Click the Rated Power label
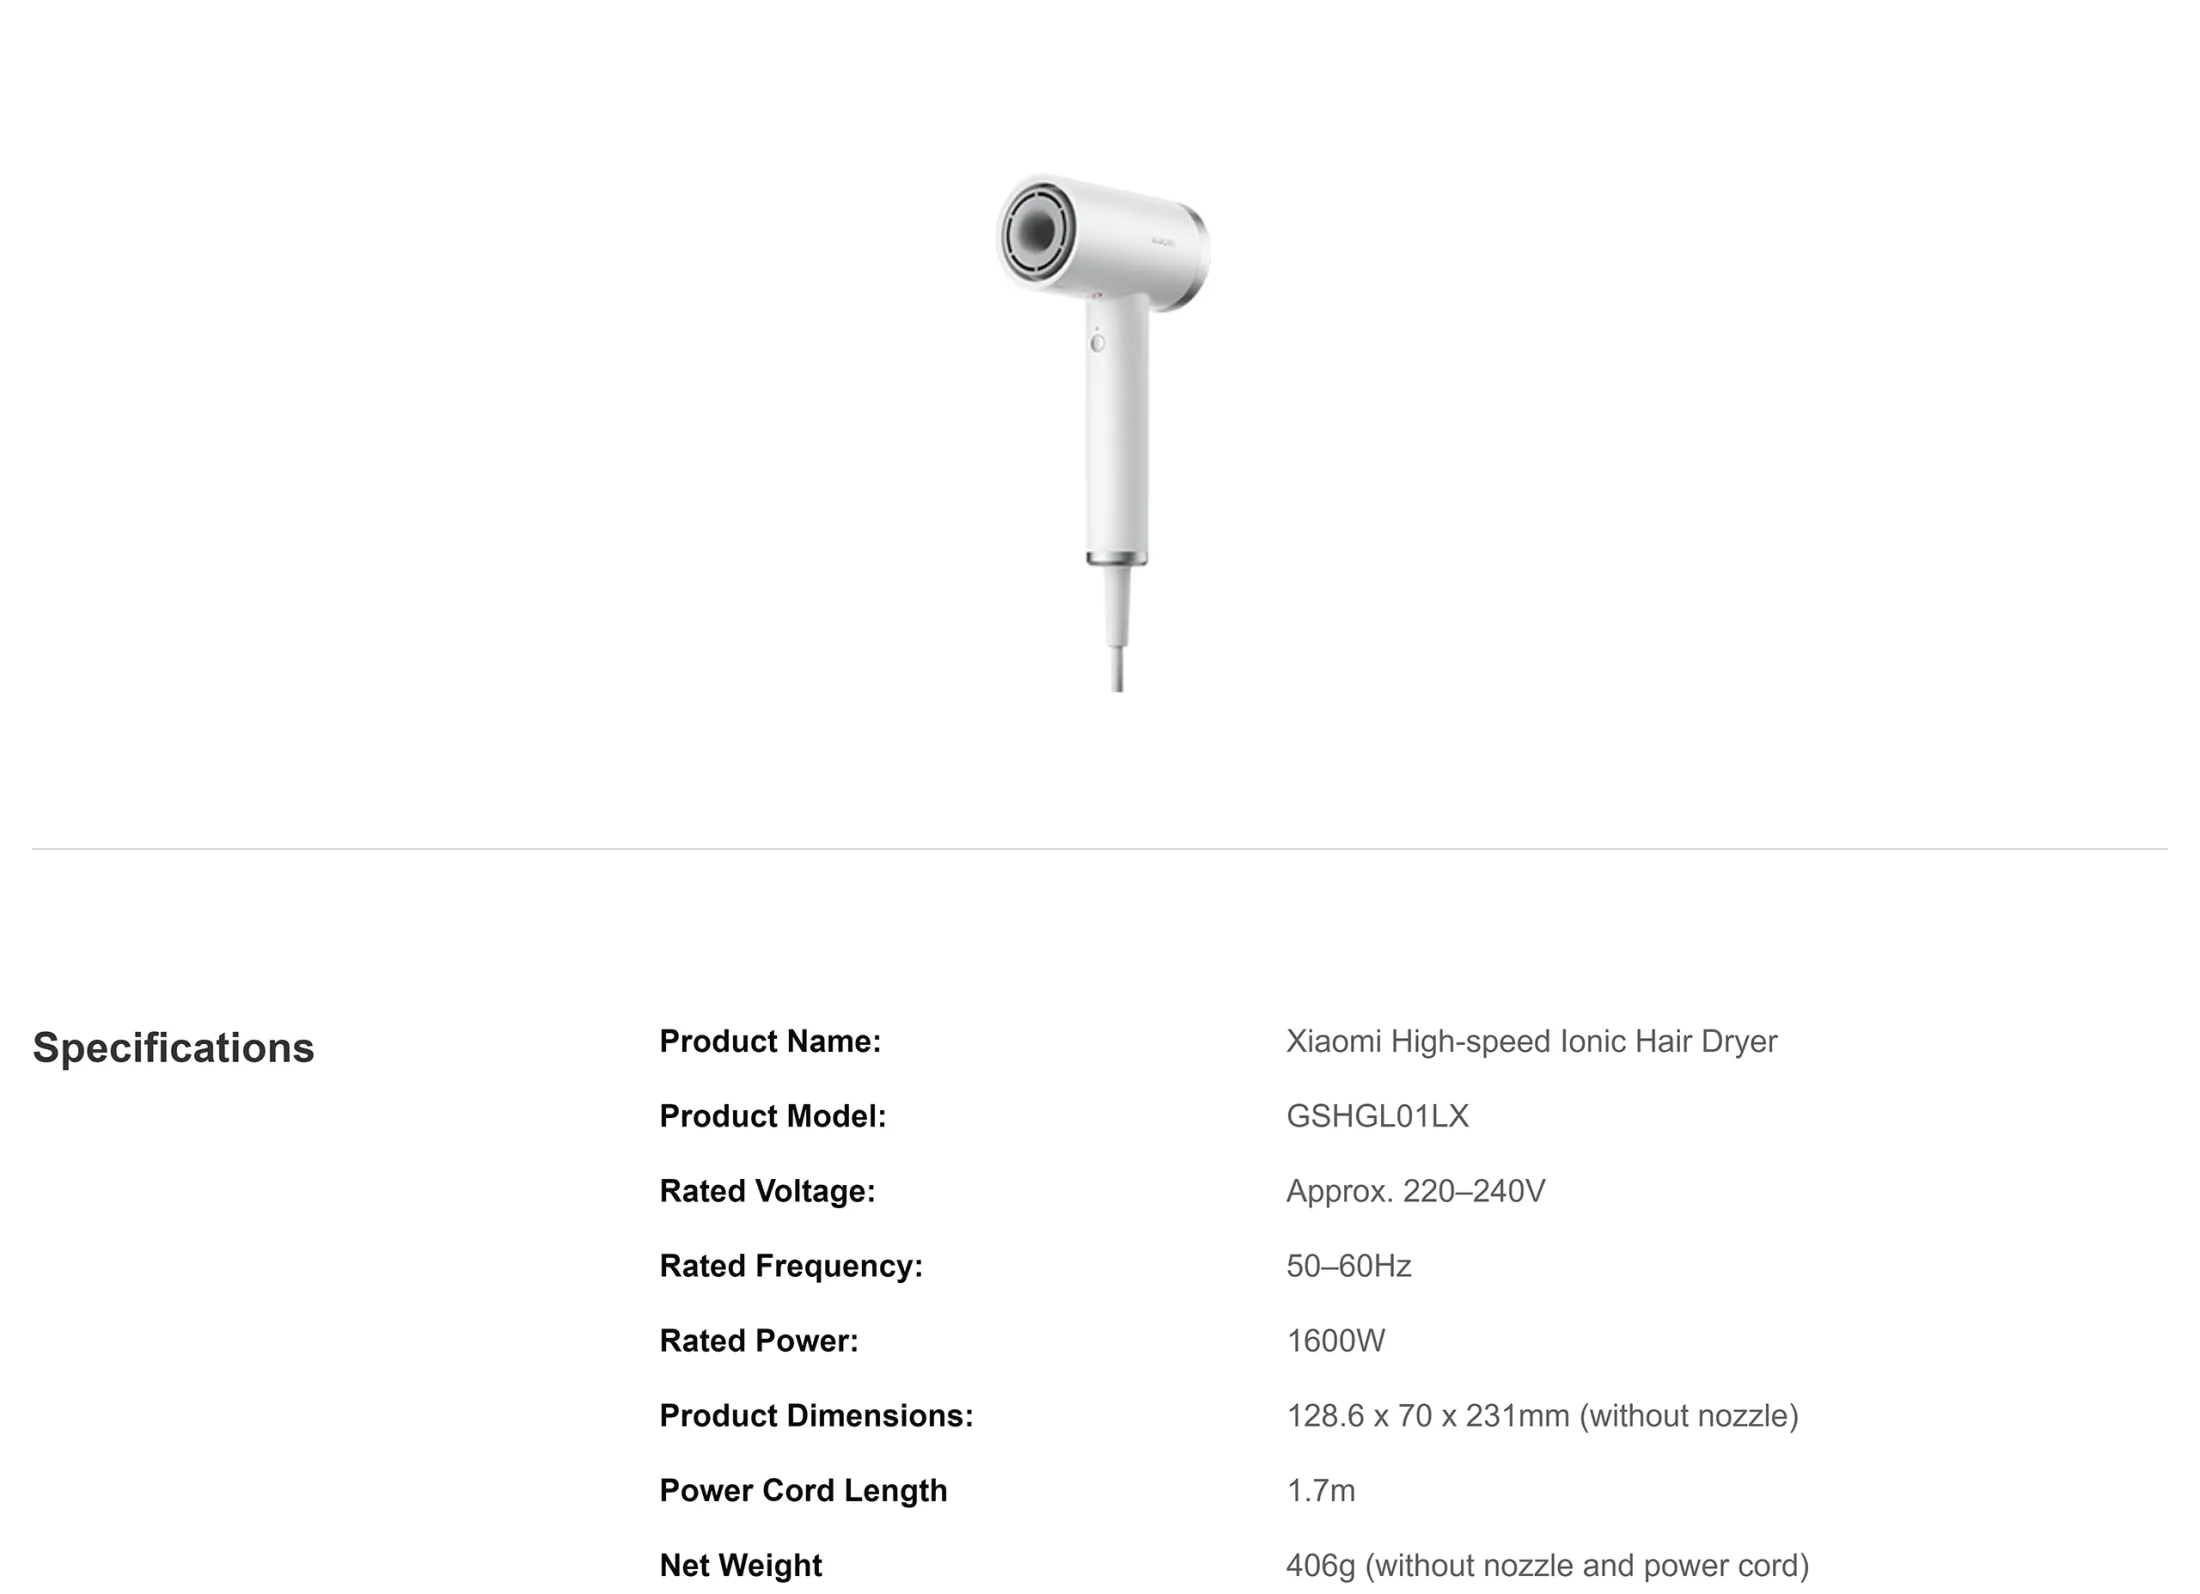The height and width of the screenshot is (1594, 2200). coord(759,1341)
